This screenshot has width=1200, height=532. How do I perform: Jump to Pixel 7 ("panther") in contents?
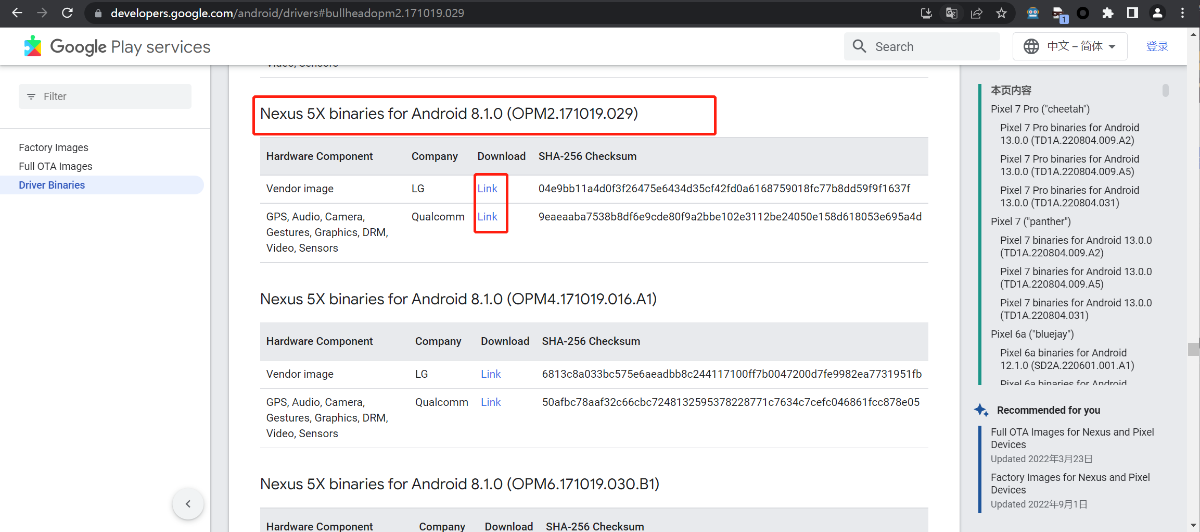tap(1031, 221)
